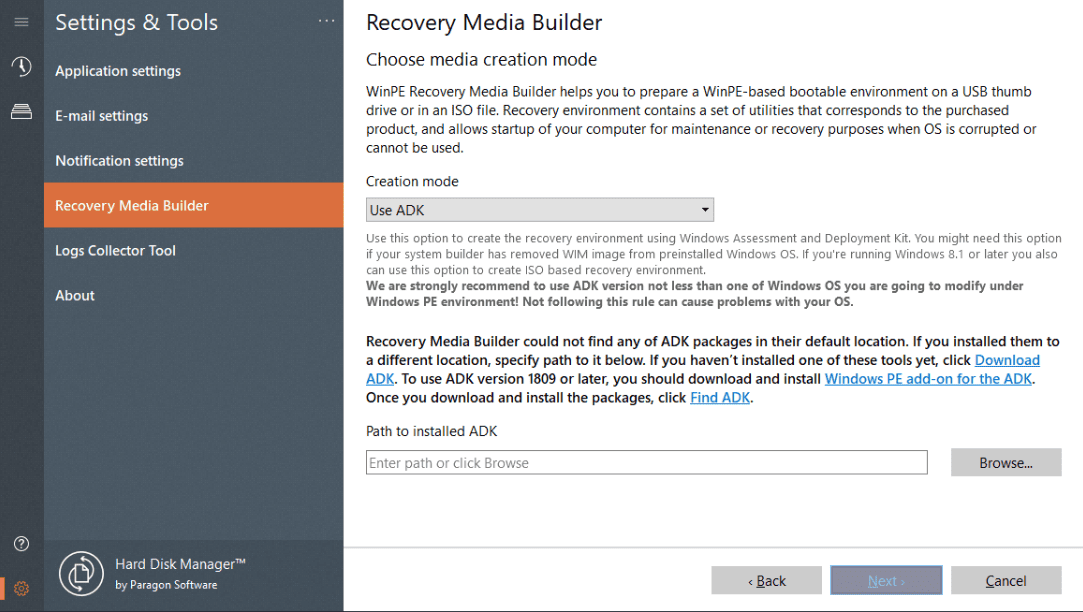1083x612 pixels.
Task: Open Windows PE add-on for the ADK link
Action: coord(928,379)
